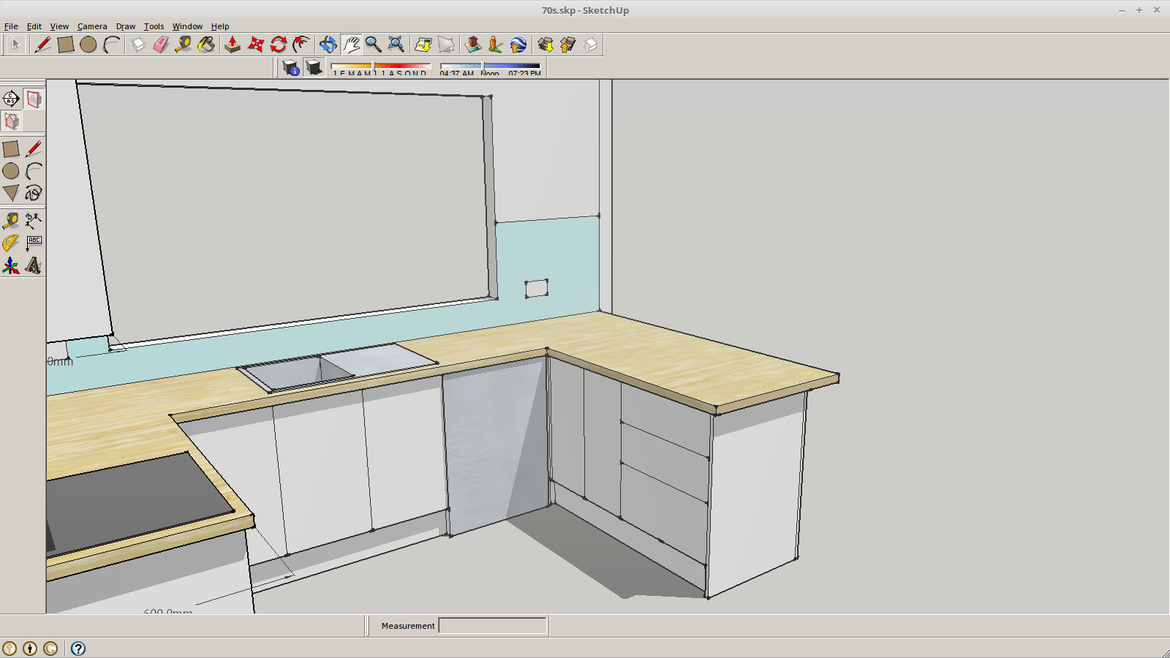The height and width of the screenshot is (658, 1170).
Task: Choose the 3D Text tool
Action: point(34,266)
